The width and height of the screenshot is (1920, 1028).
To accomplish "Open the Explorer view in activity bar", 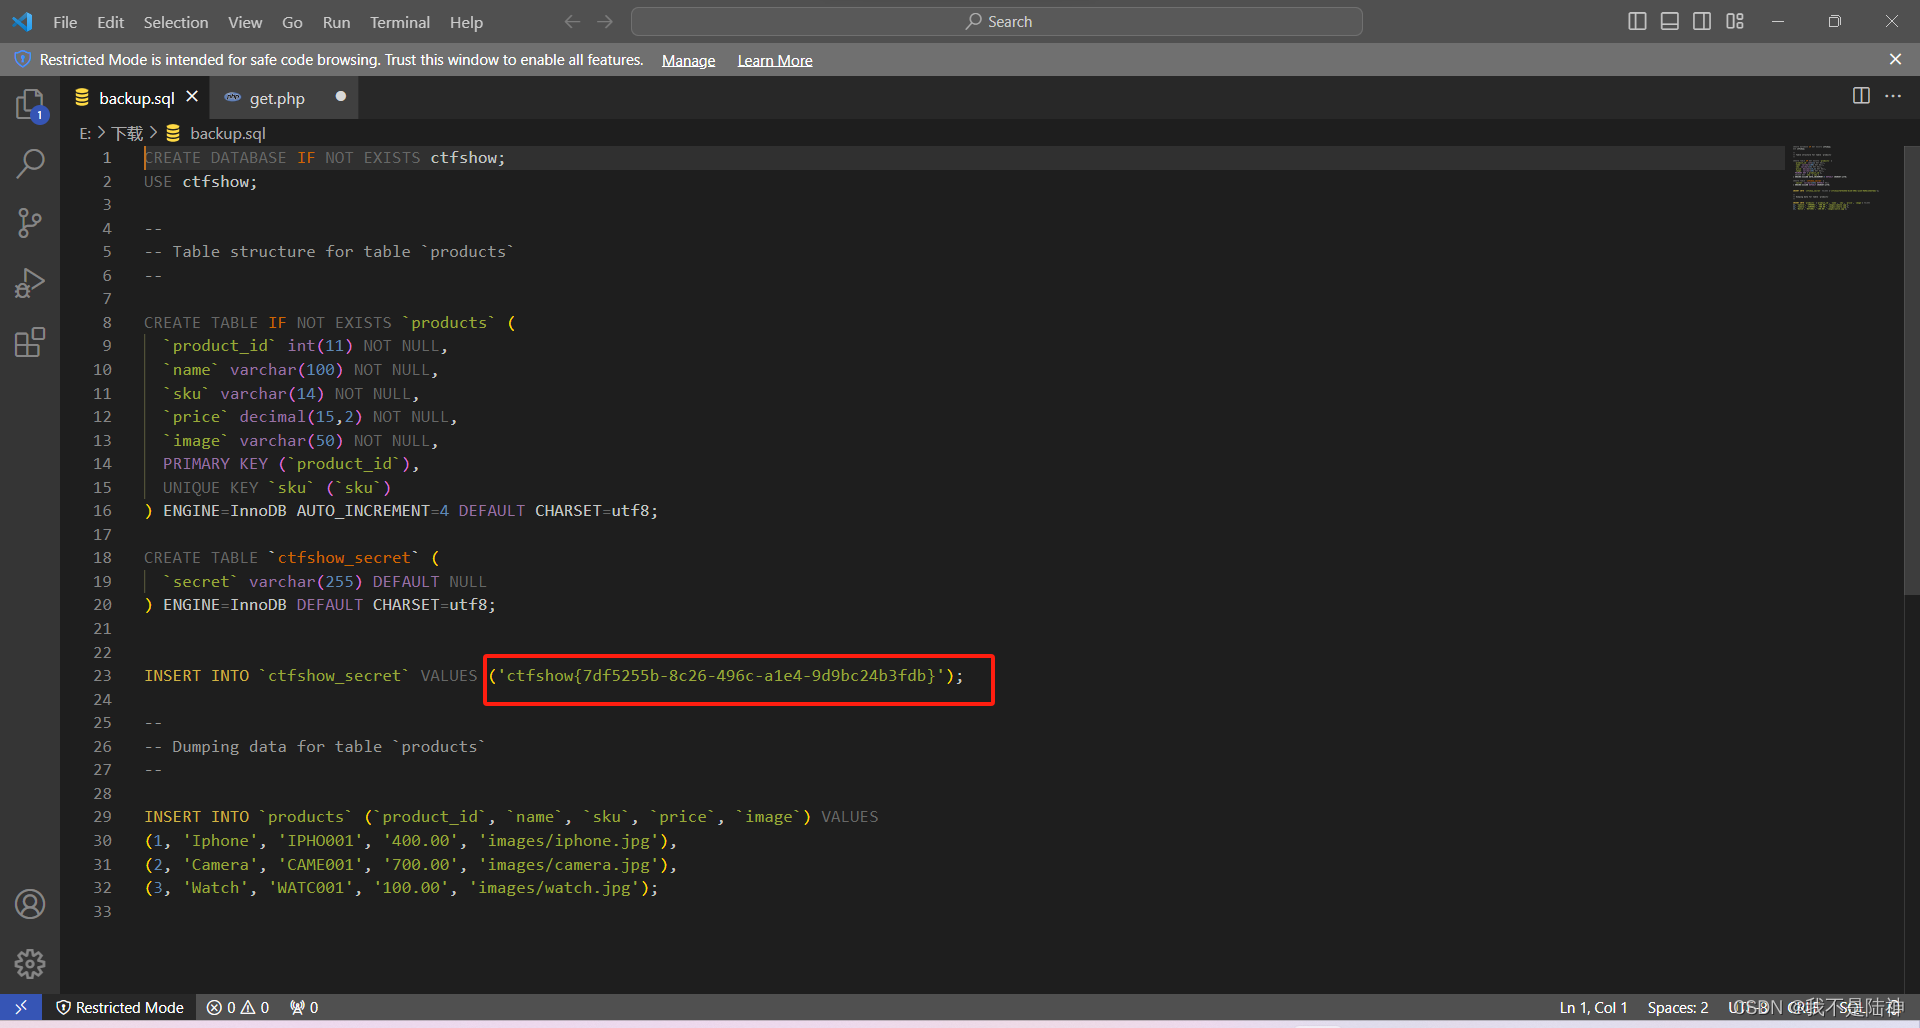I will pyautogui.click(x=30, y=105).
